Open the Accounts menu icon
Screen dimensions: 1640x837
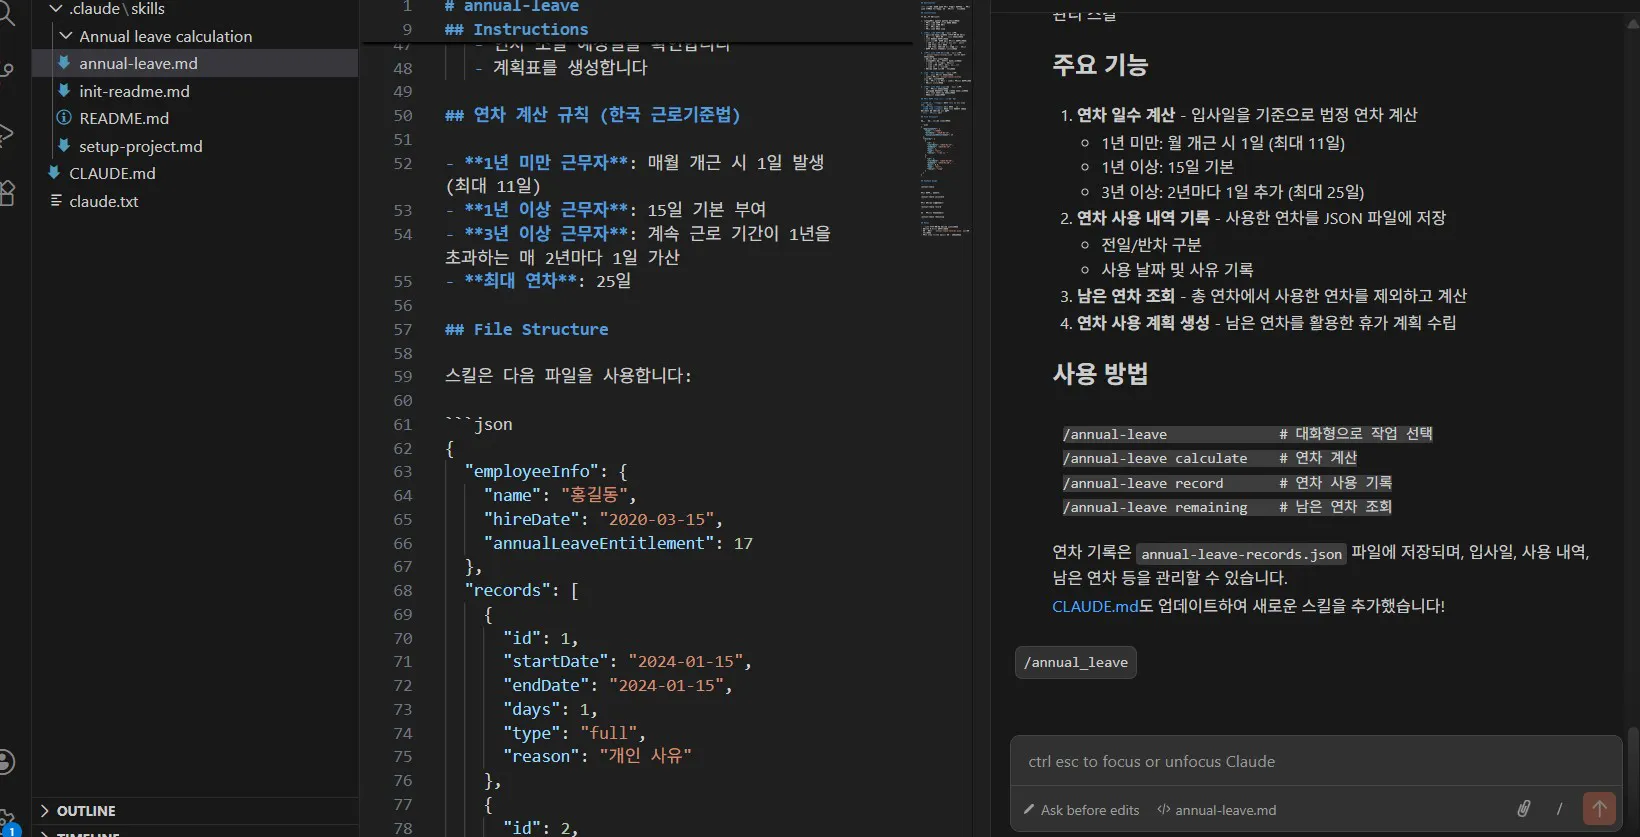click(x=6, y=762)
